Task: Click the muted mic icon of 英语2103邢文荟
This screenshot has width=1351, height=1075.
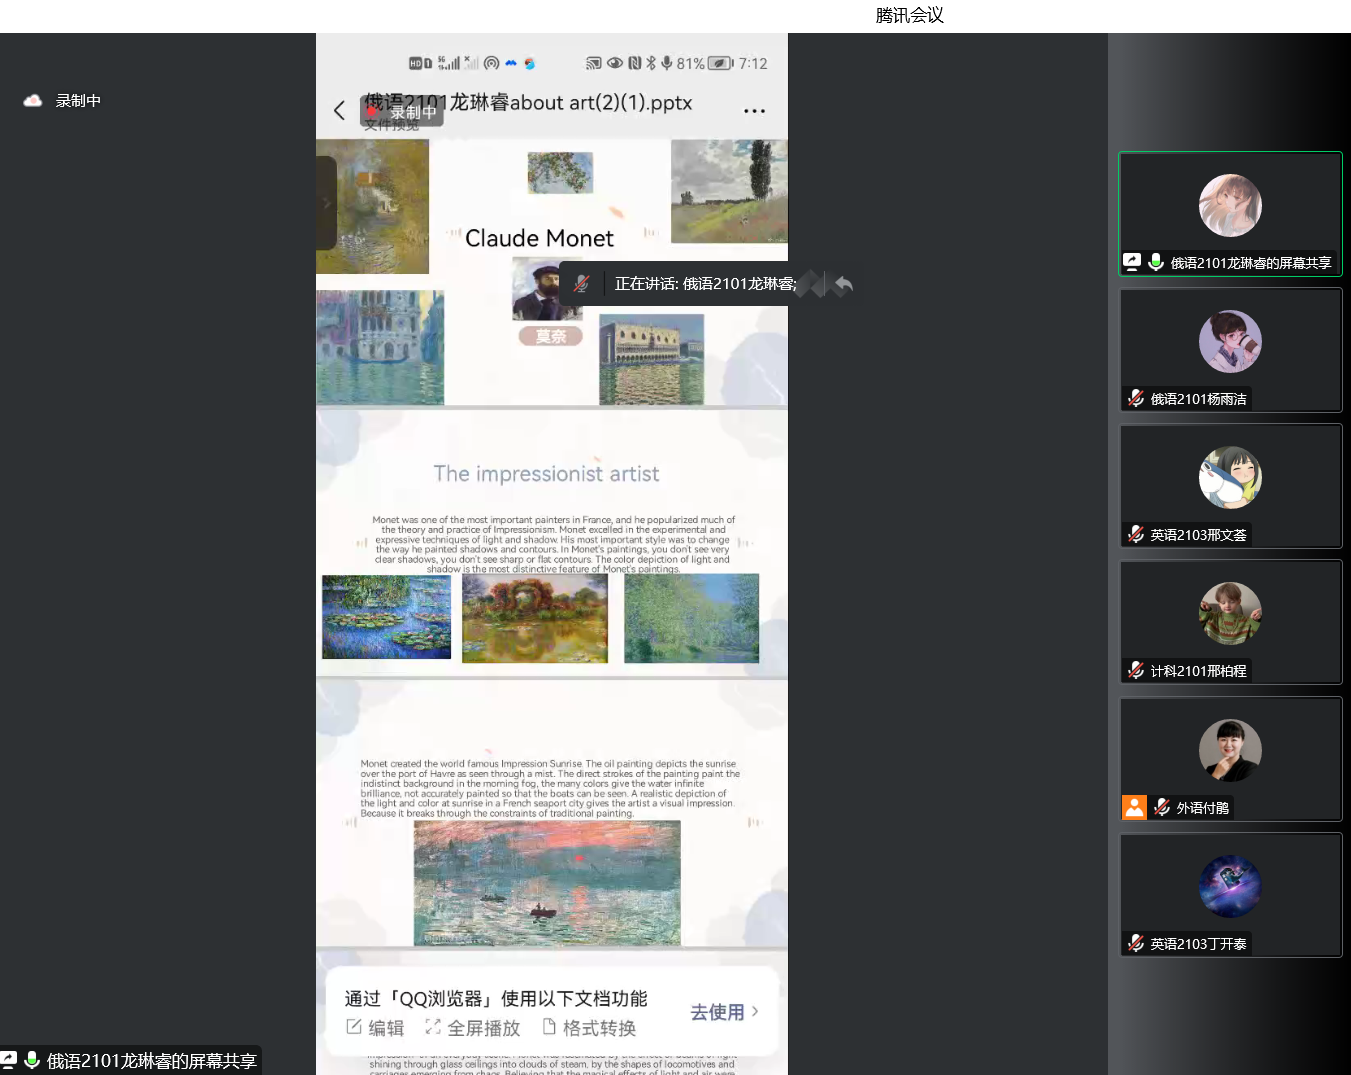Action: point(1136,534)
